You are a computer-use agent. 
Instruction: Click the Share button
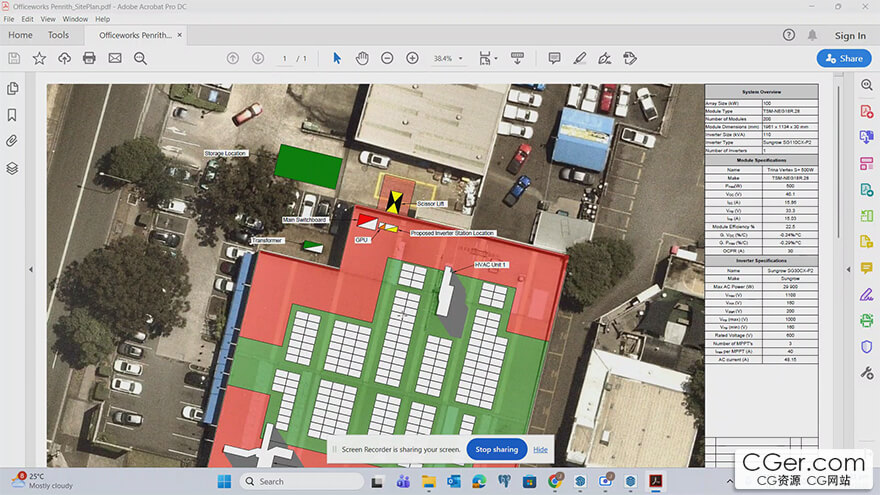pos(843,58)
